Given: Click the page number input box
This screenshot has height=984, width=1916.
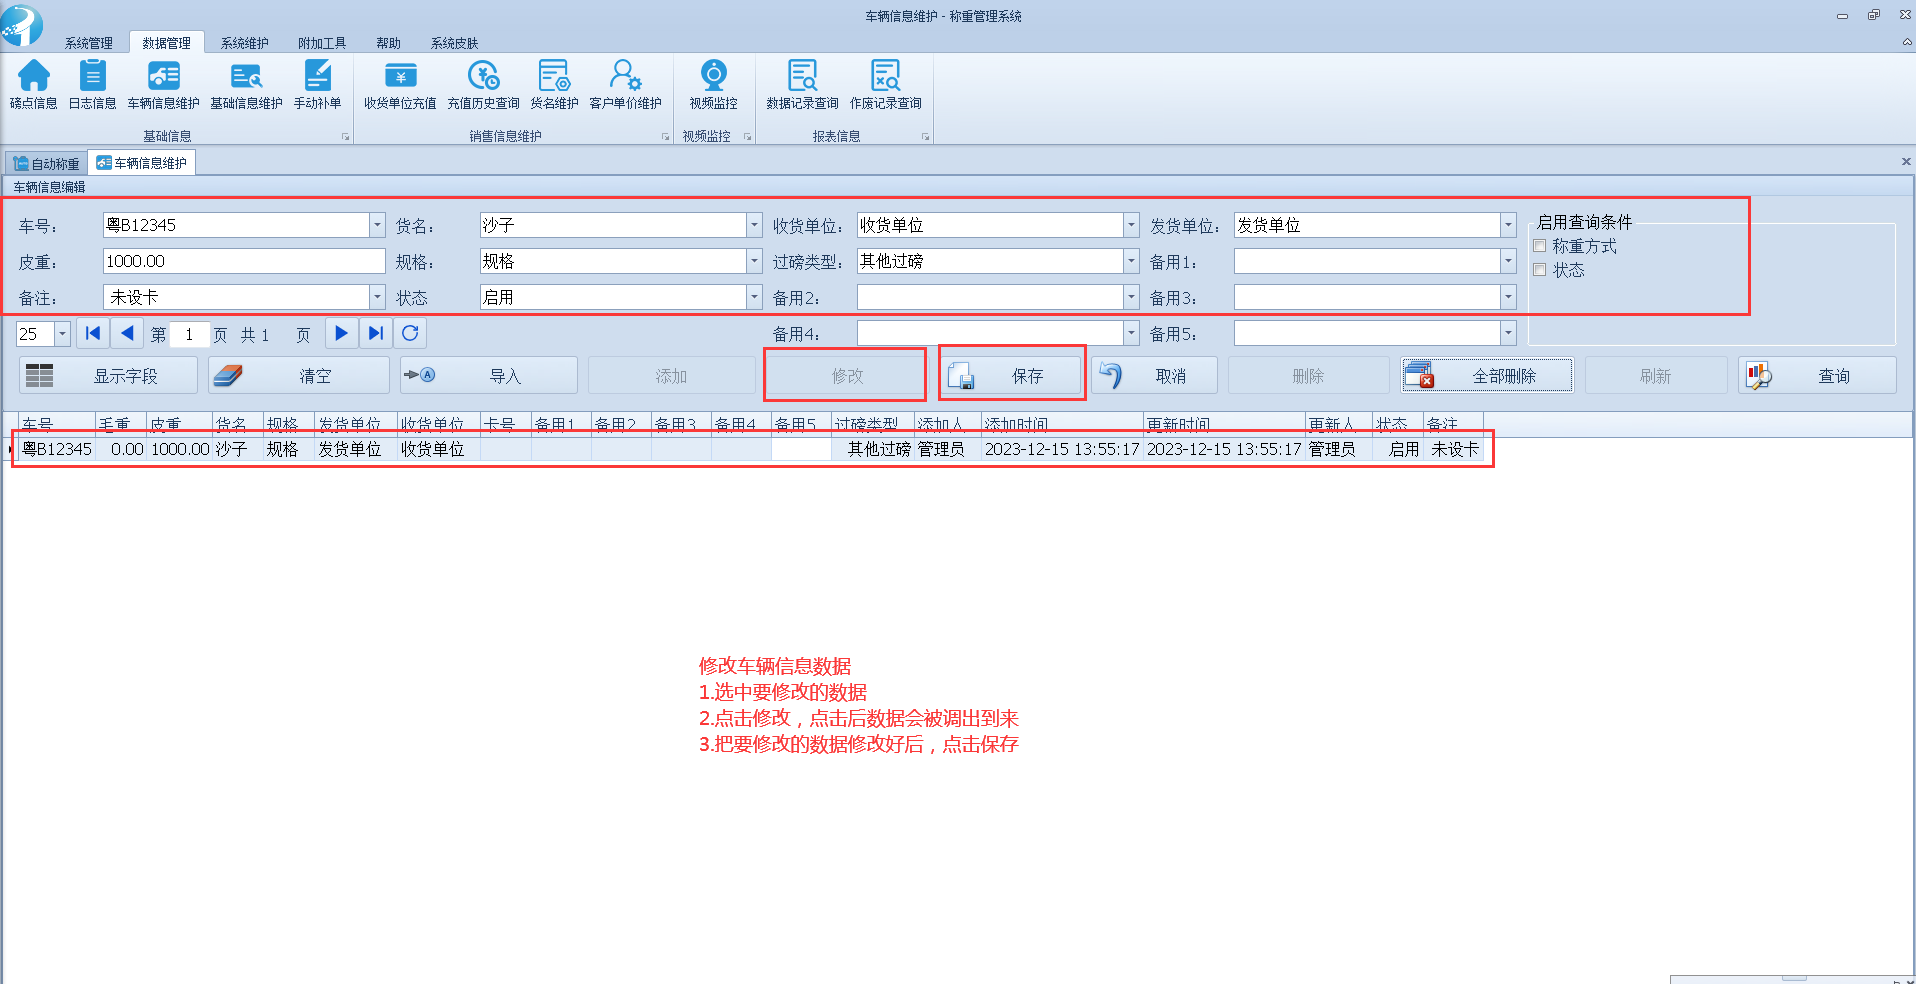Looking at the screenshot, I should coord(189,334).
